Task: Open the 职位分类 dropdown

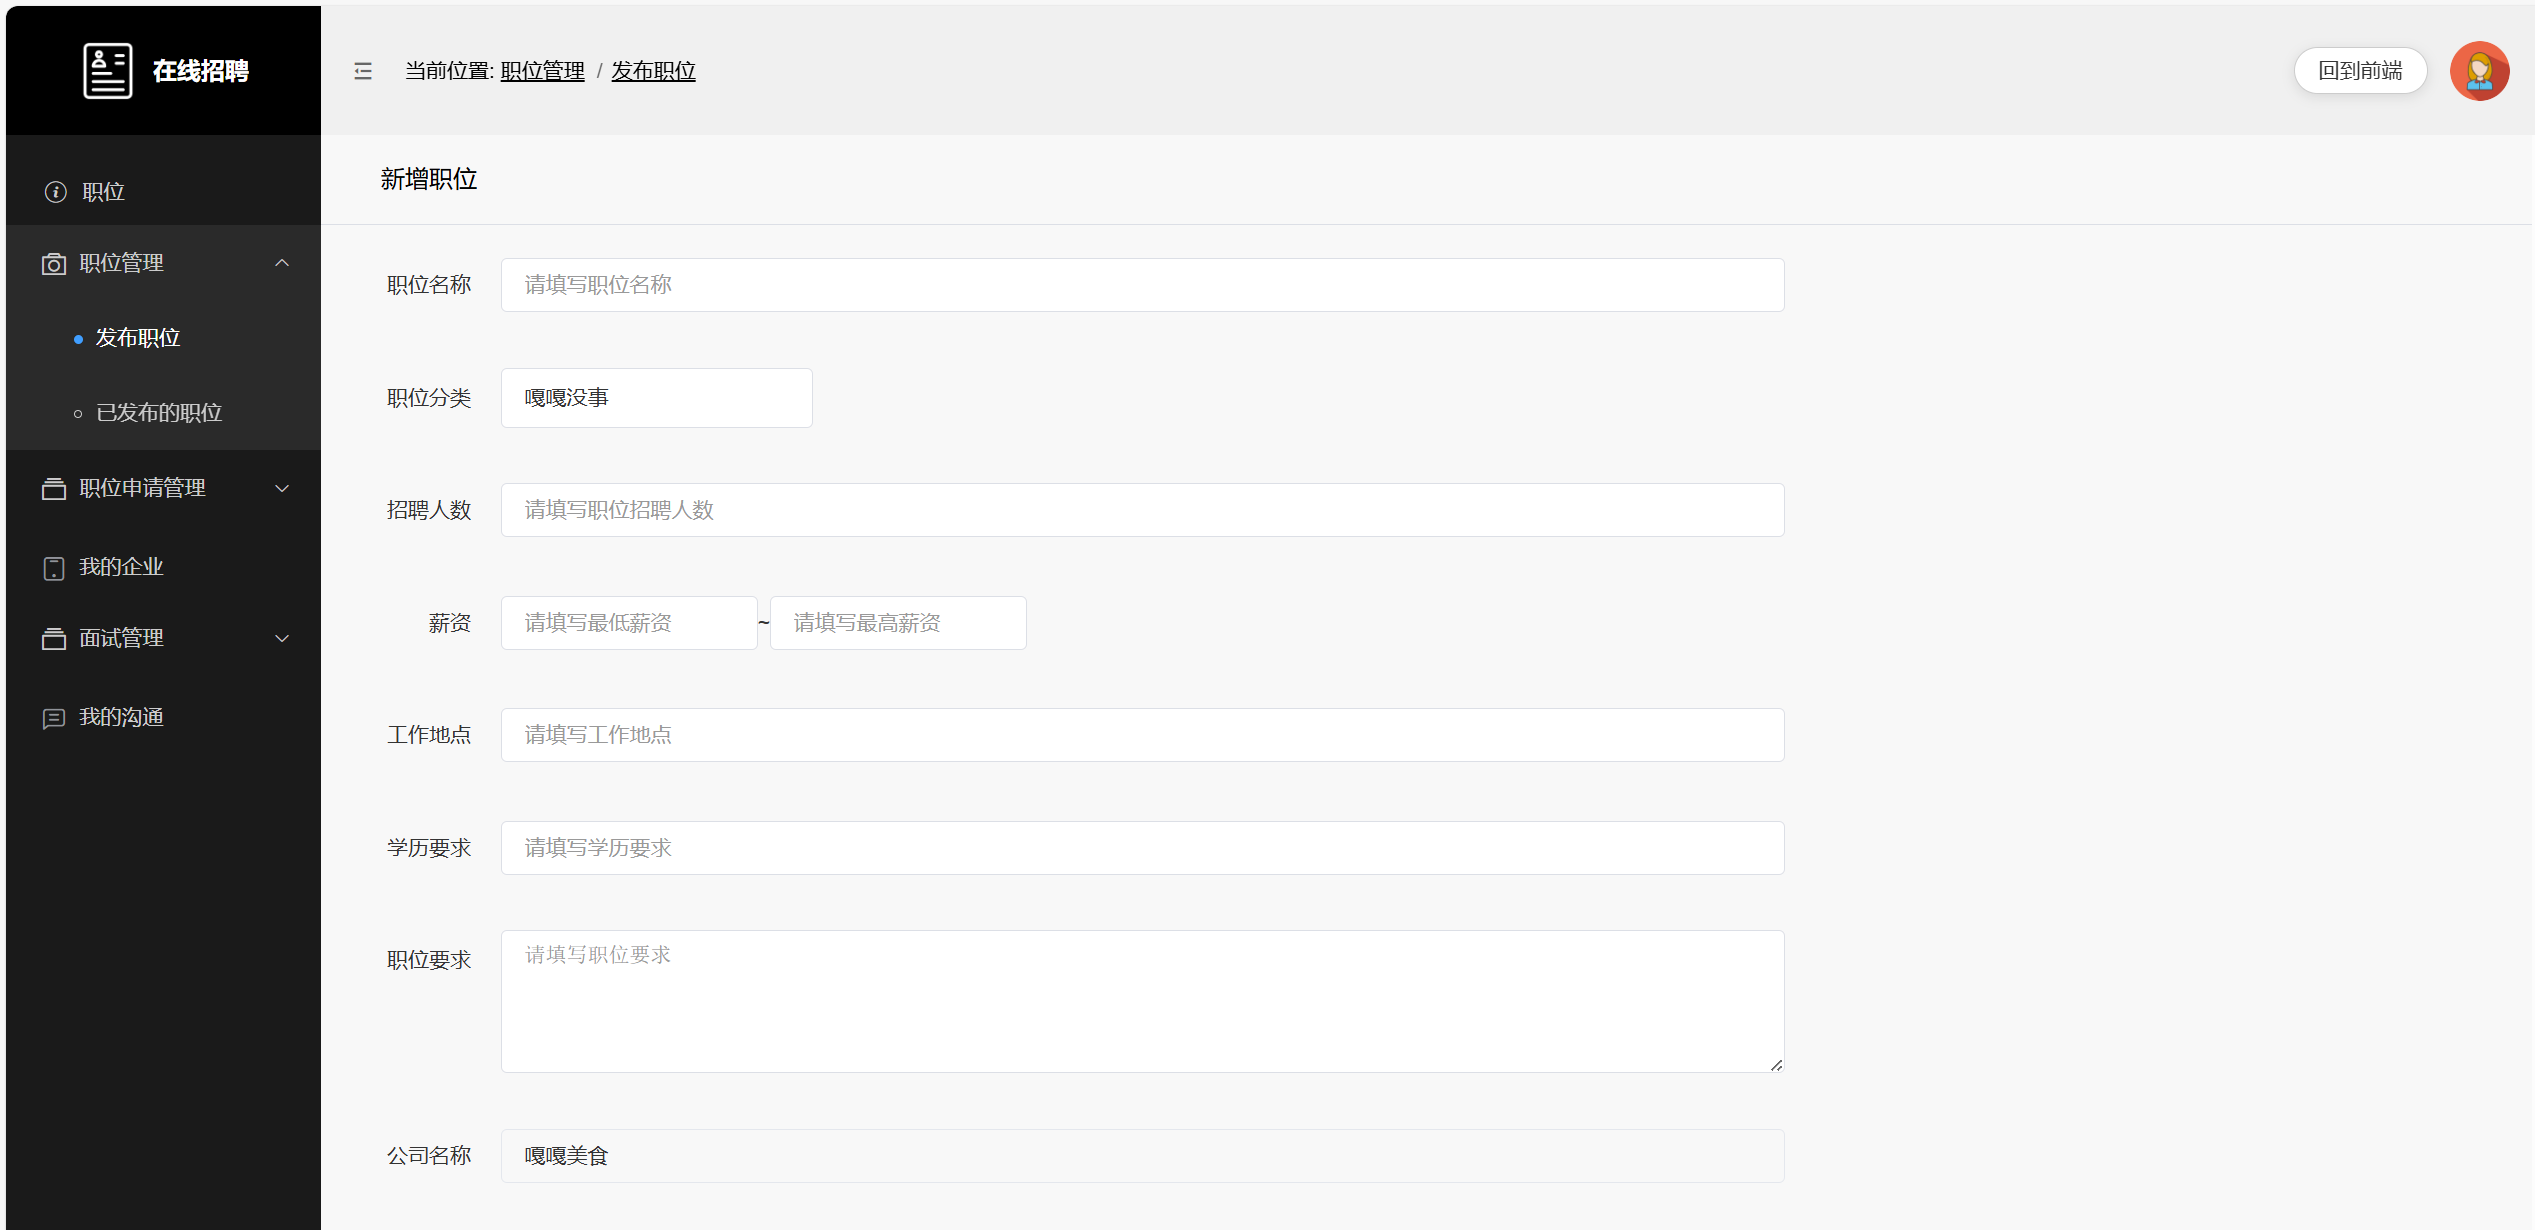Action: (x=656, y=398)
